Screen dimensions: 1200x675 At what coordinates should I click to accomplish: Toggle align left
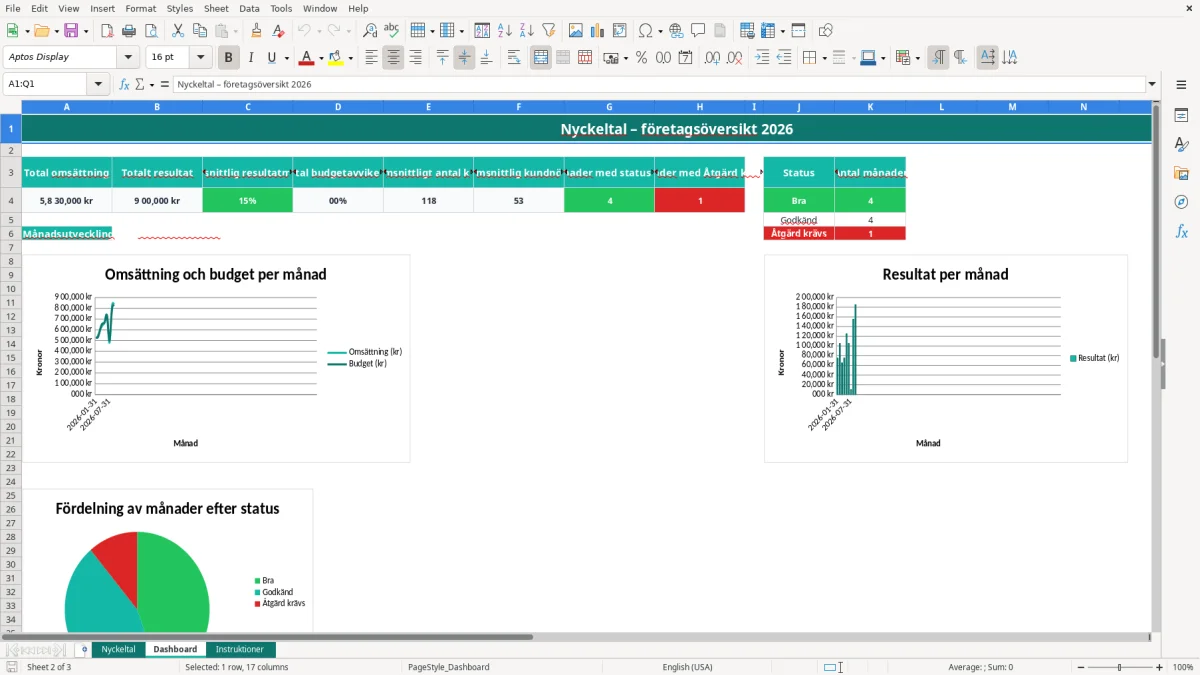click(371, 58)
